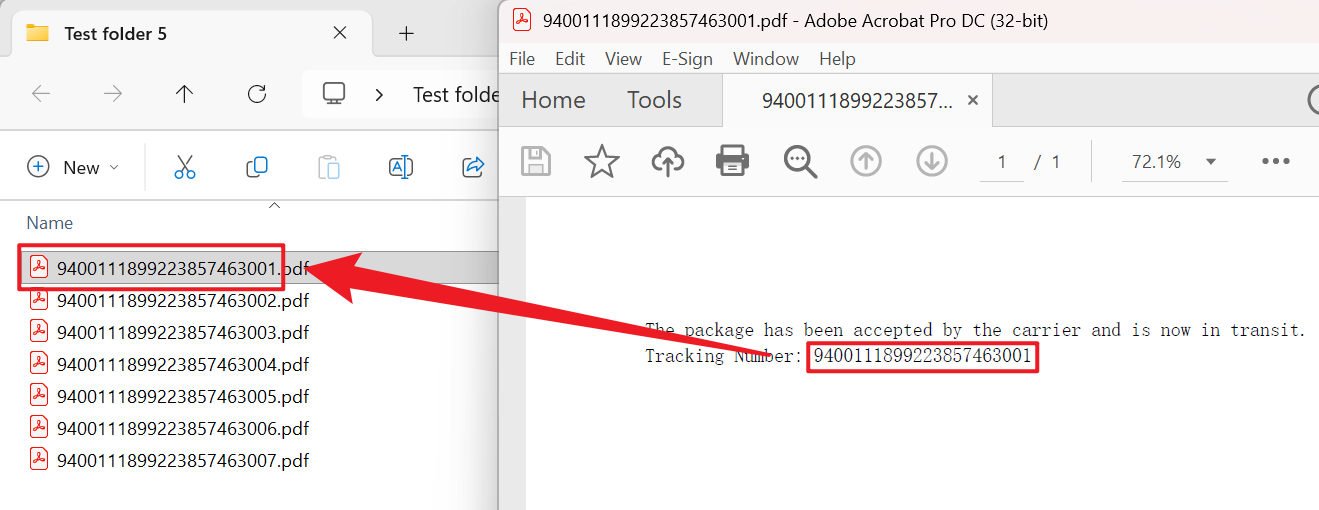Switch to the Tools tab in Acrobat
Screen dimensions: 1319x510
655,100
